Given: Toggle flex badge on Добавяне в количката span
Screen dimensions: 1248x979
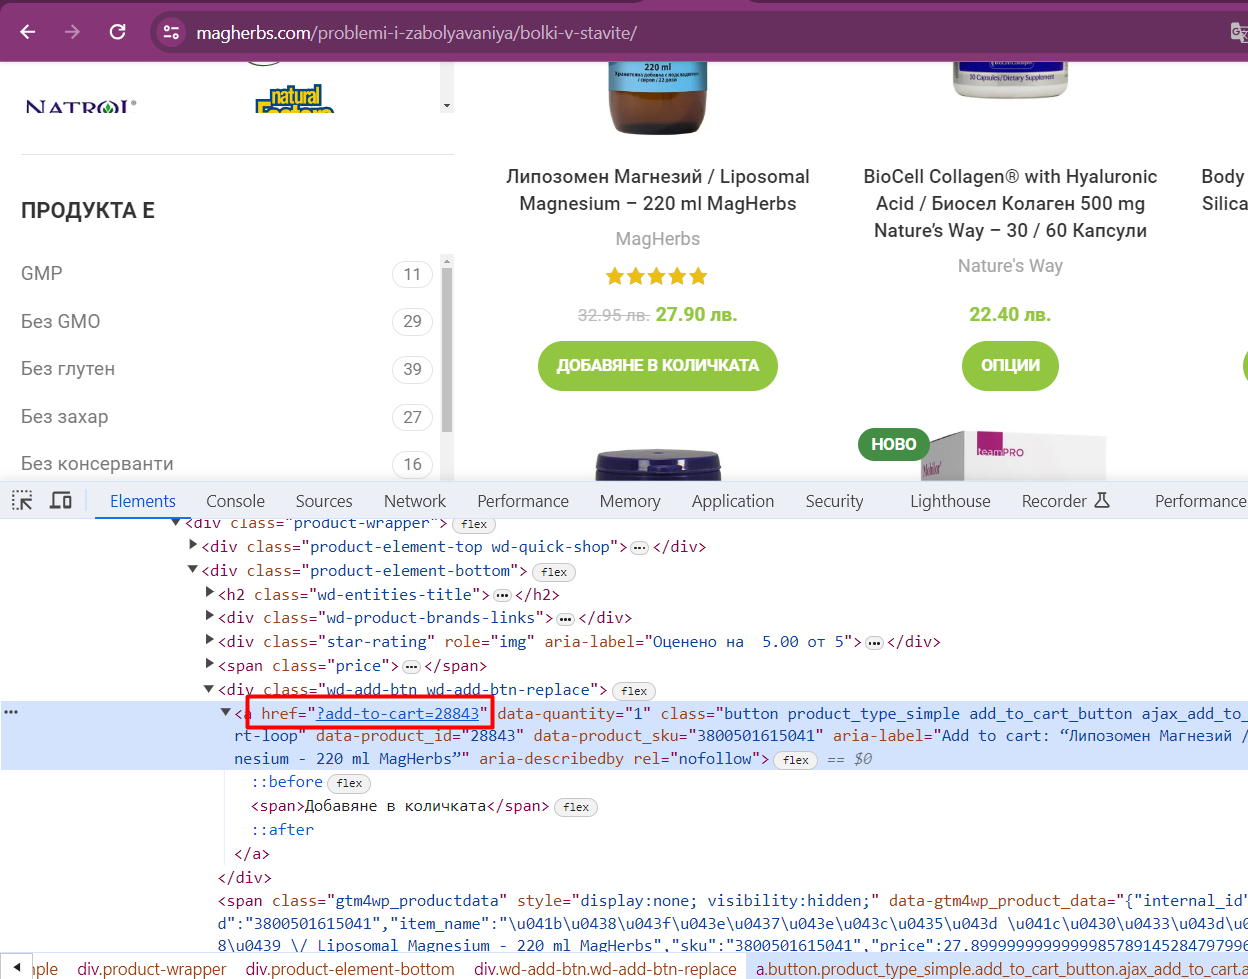Looking at the screenshot, I should (576, 807).
